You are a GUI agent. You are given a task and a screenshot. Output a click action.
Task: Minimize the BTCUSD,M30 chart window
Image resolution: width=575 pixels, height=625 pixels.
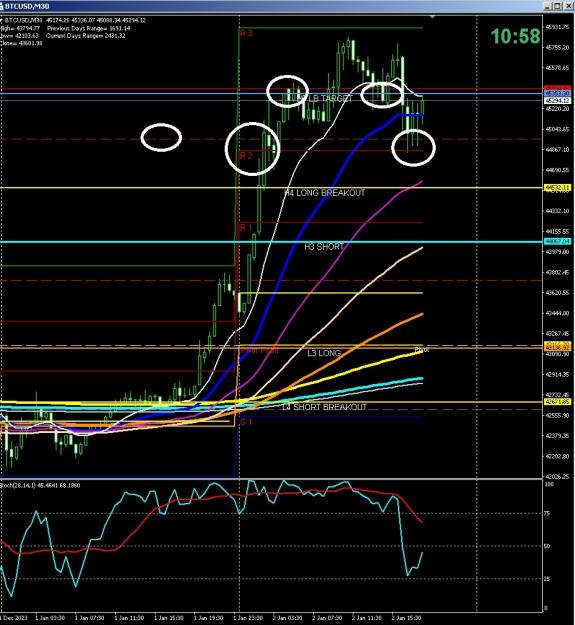548,6
